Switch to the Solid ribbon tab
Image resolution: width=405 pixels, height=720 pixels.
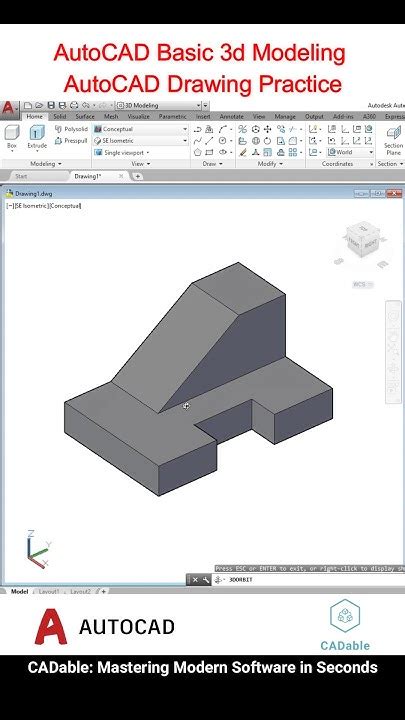[x=60, y=117]
